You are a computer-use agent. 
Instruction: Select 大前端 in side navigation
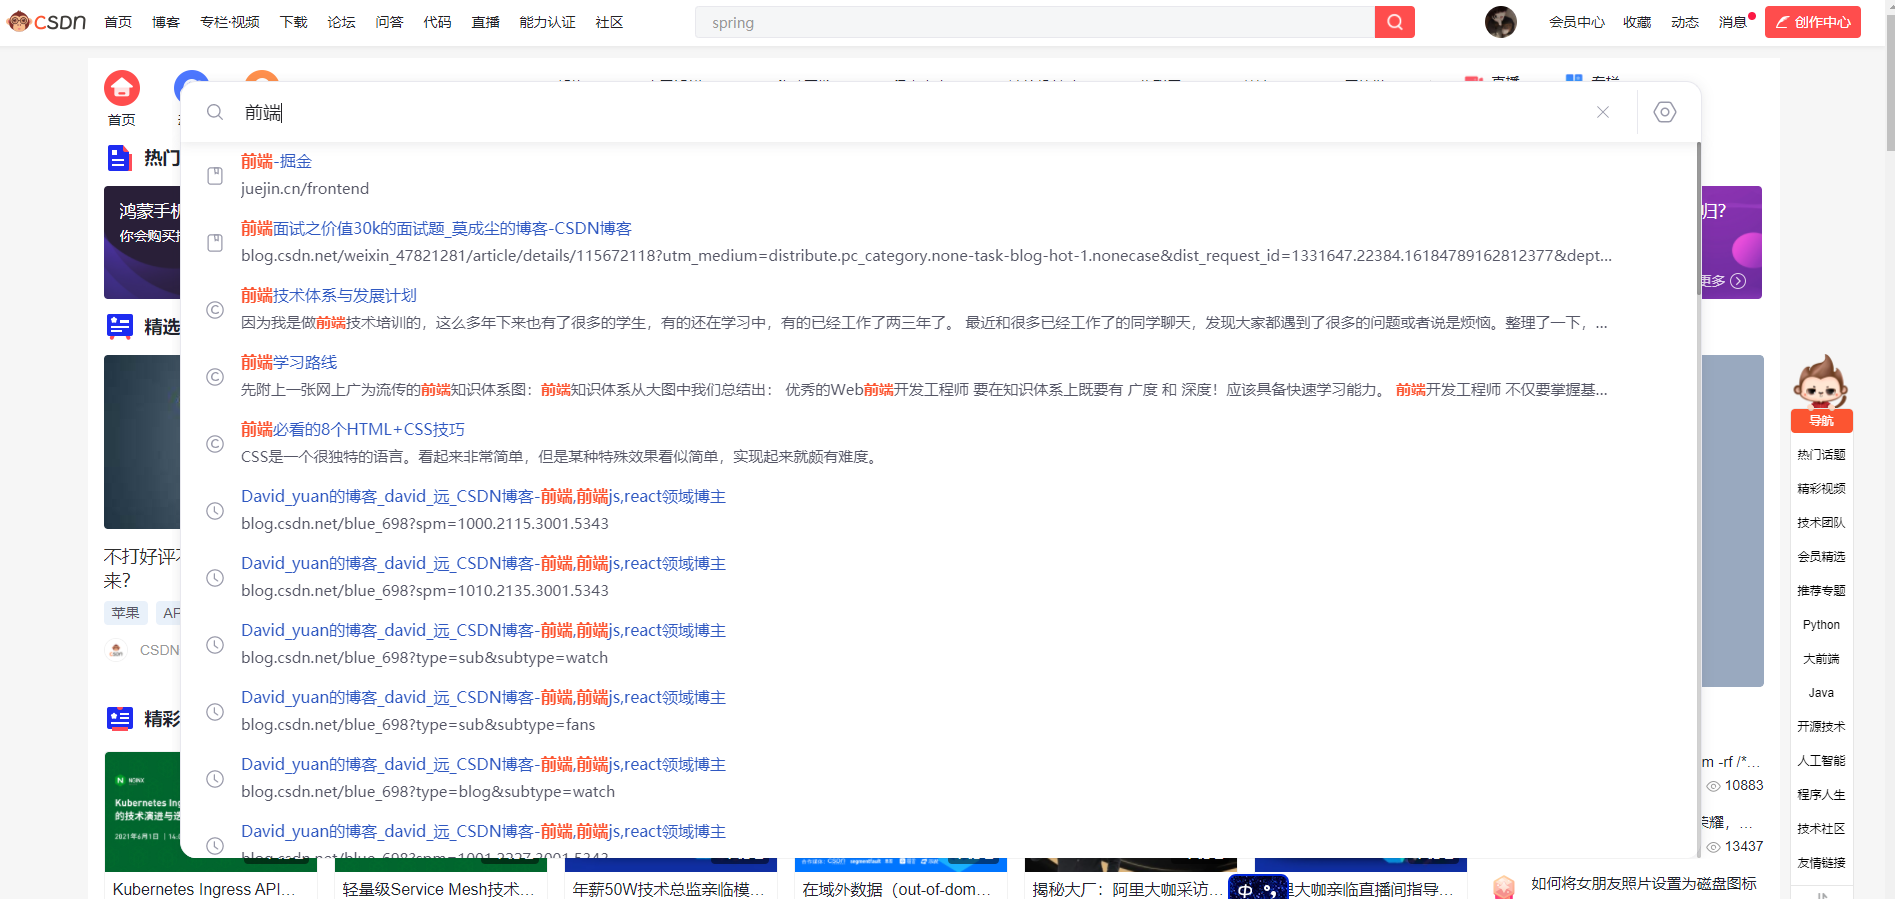pos(1821,659)
